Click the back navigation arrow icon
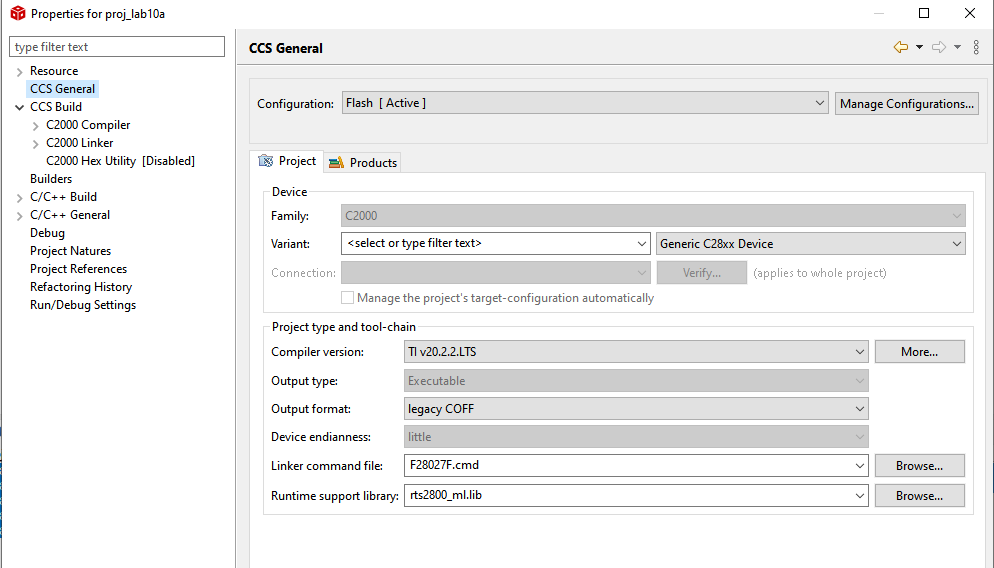Viewport: 994px width, 568px height. click(x=900, y=48)
